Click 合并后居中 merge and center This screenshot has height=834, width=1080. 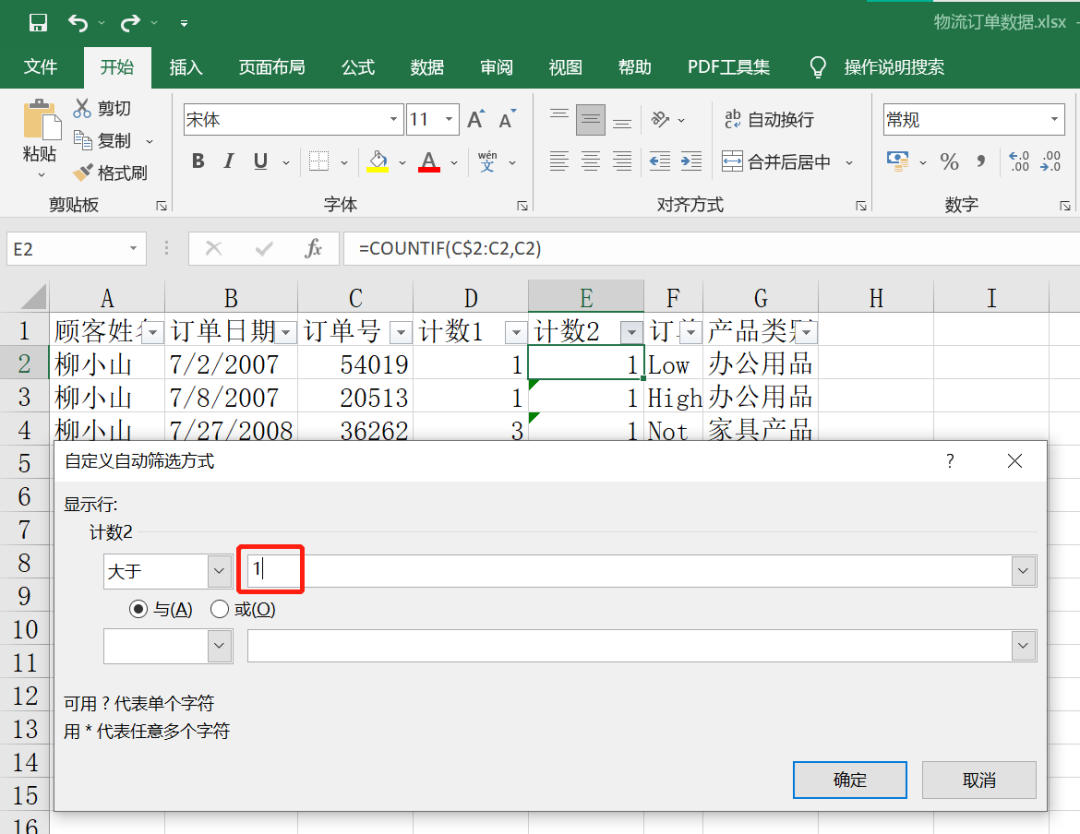[x=776, y=162]
